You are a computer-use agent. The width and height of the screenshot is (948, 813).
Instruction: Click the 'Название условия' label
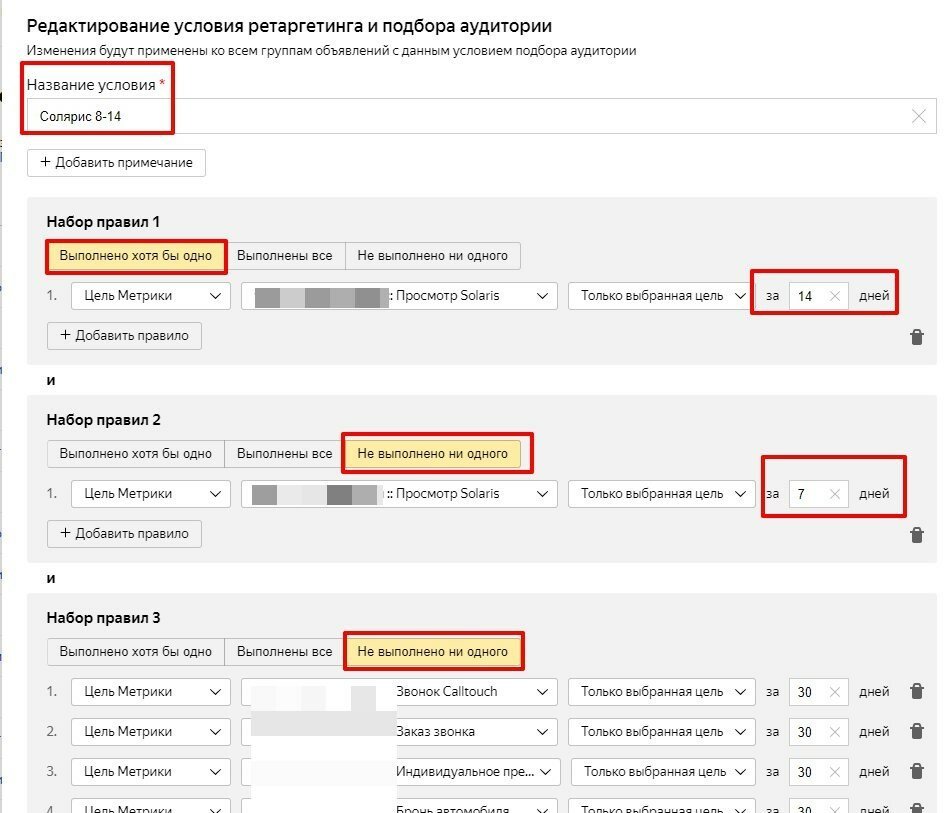point(91,85)
